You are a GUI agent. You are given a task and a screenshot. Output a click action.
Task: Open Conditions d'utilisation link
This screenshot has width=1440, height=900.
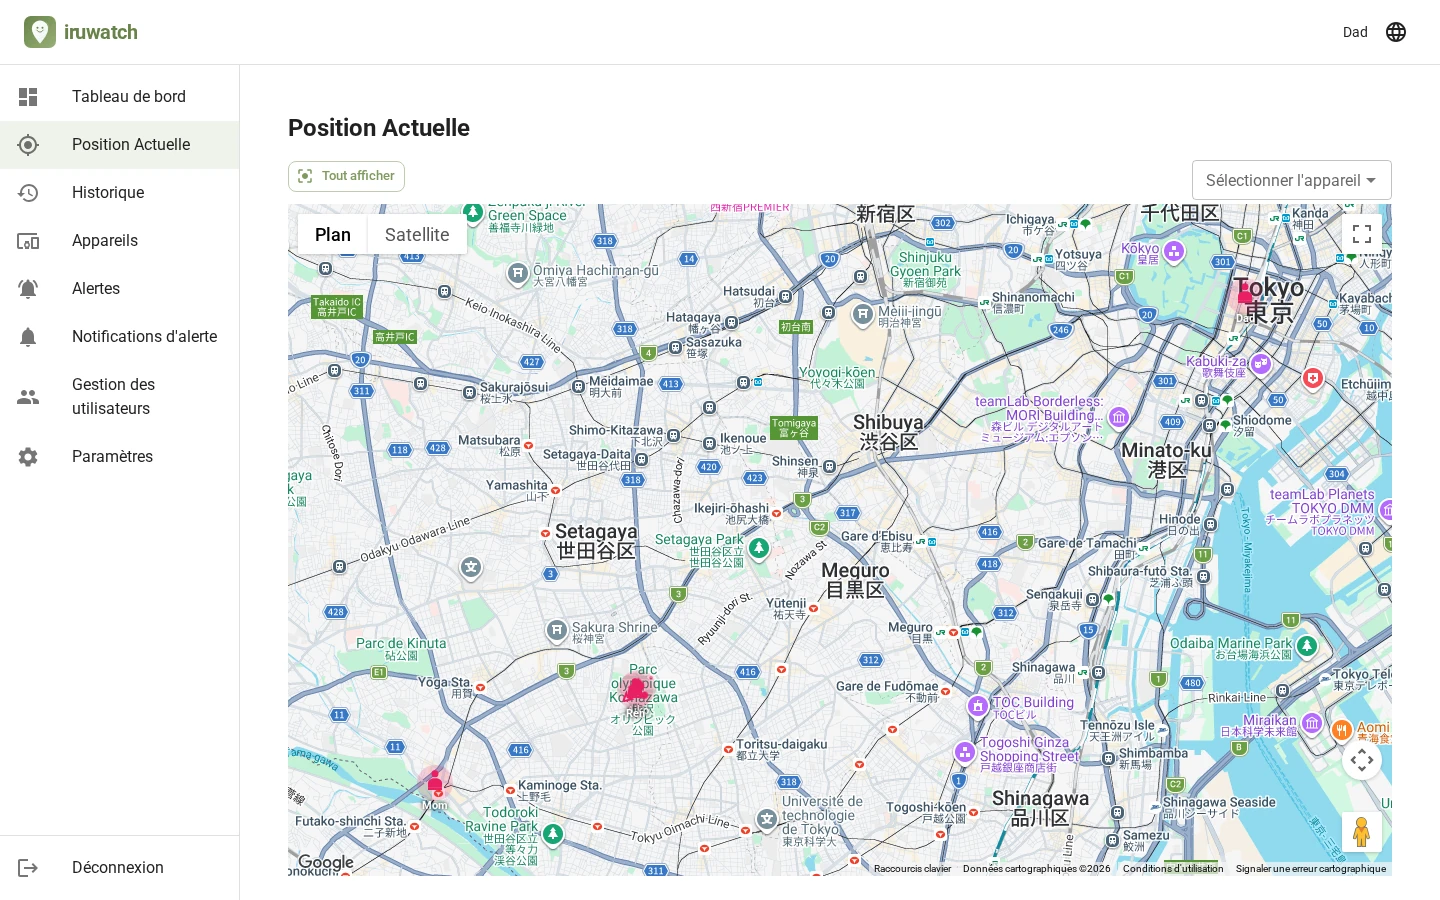1173,869
